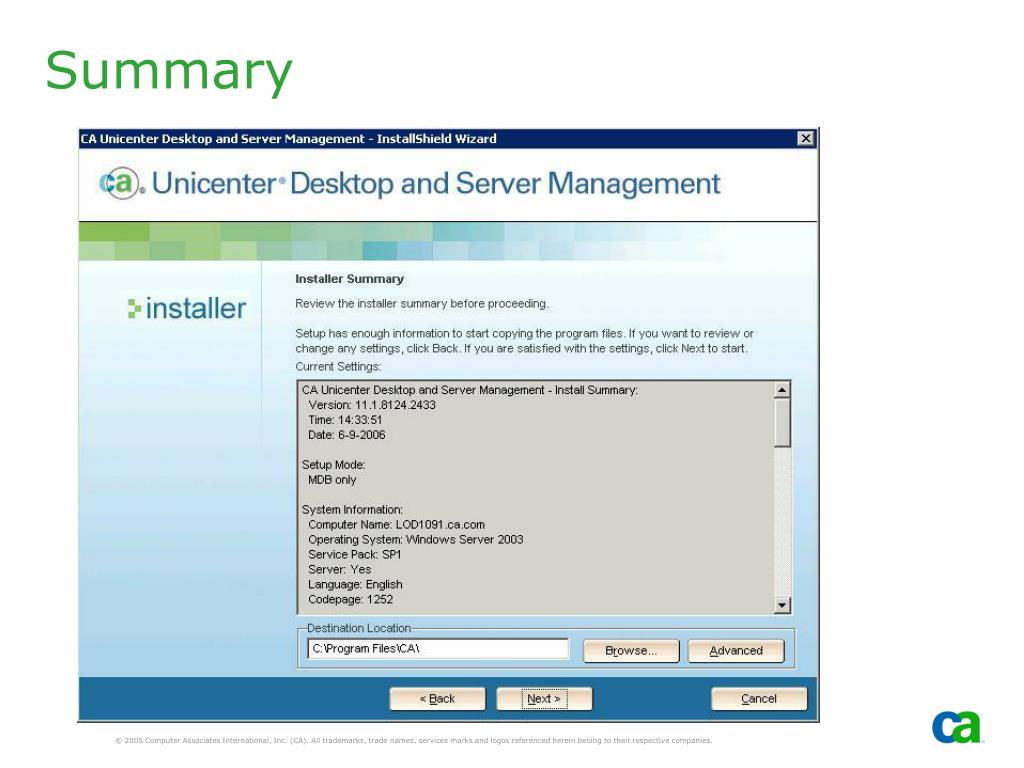Click the Destination Location path field
1024x768 pixels.
(438, 648)
